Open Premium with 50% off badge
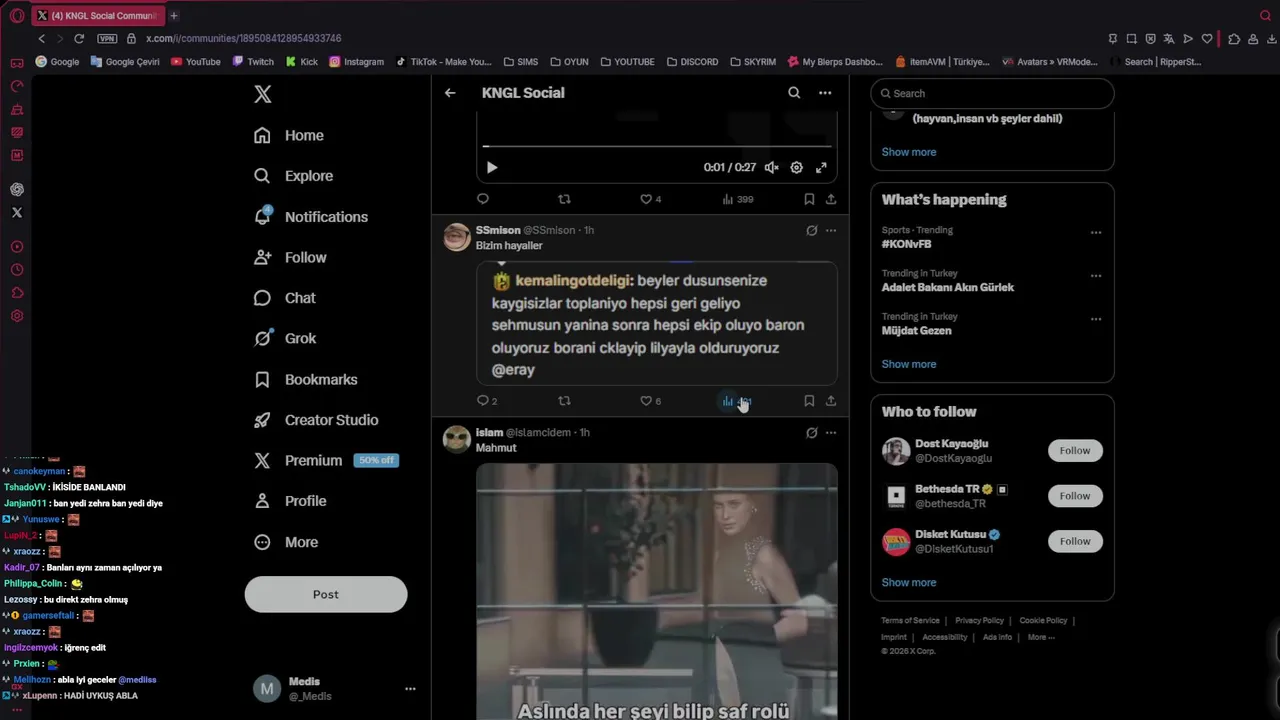 tap(326, 460)
